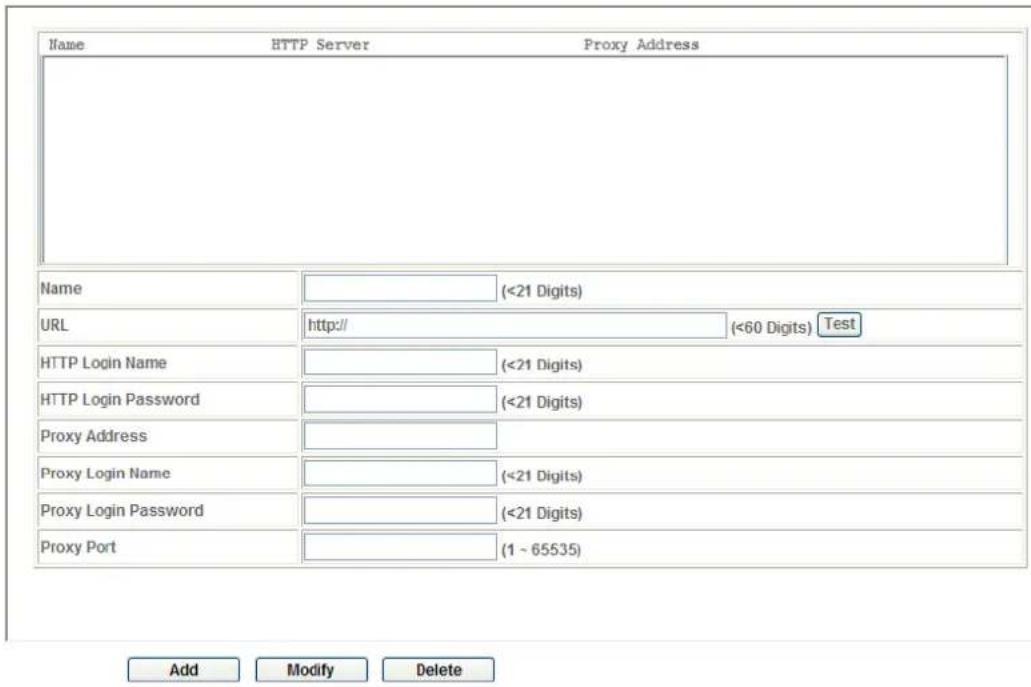
Task: Click the Test button beside URL
Action: [839, 324]
